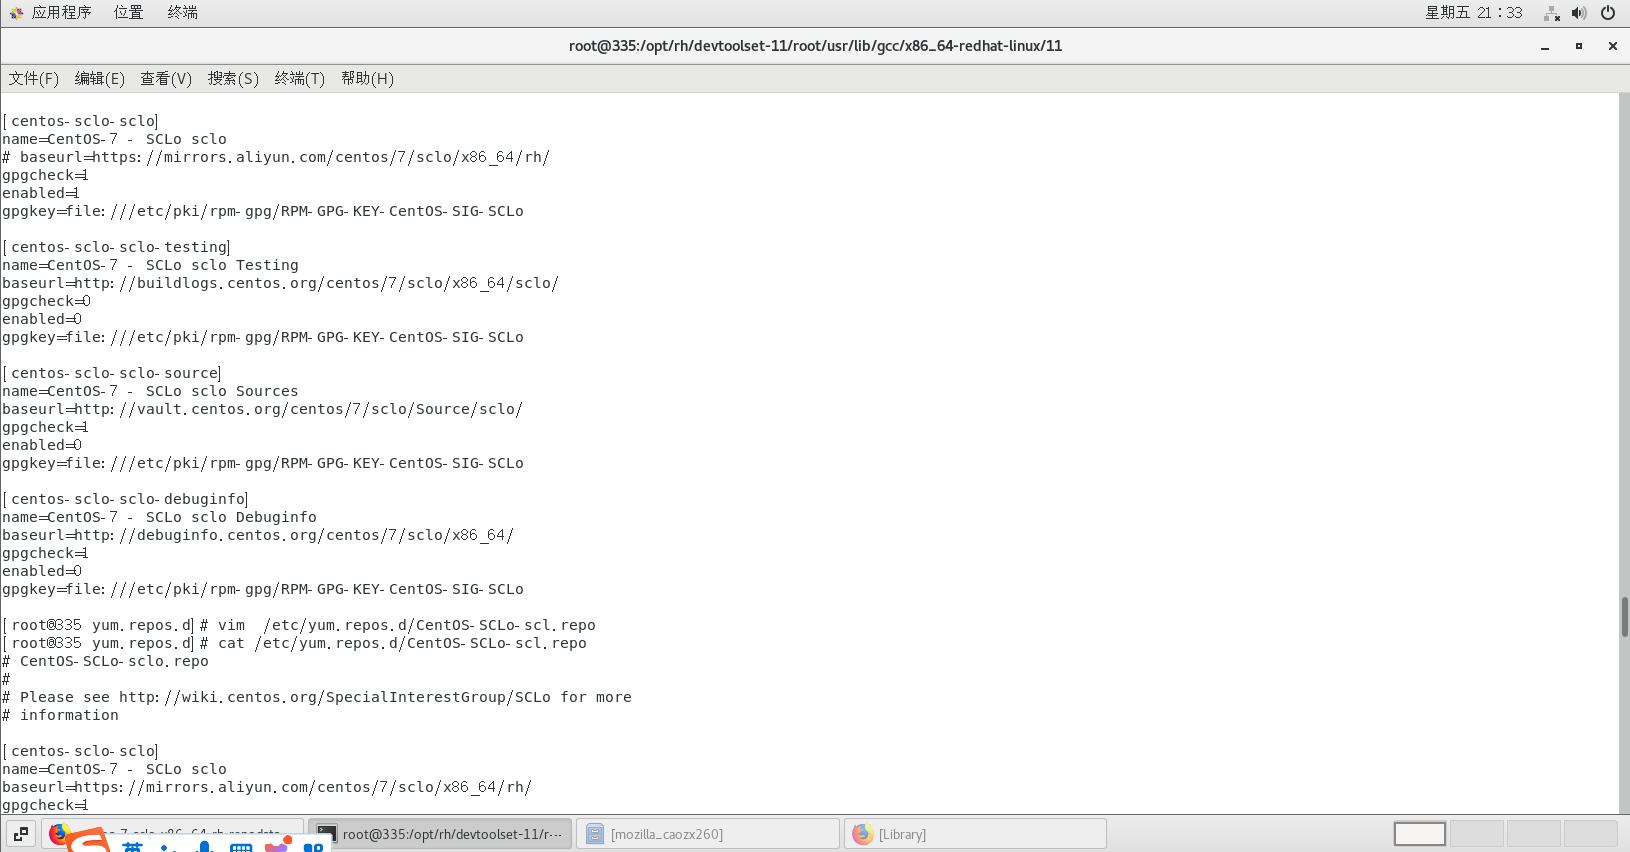Click the debuginfo.centos.org baseurl line
Image resolution: width=1630 pixels, height=852 pixels.
[258, 535]
